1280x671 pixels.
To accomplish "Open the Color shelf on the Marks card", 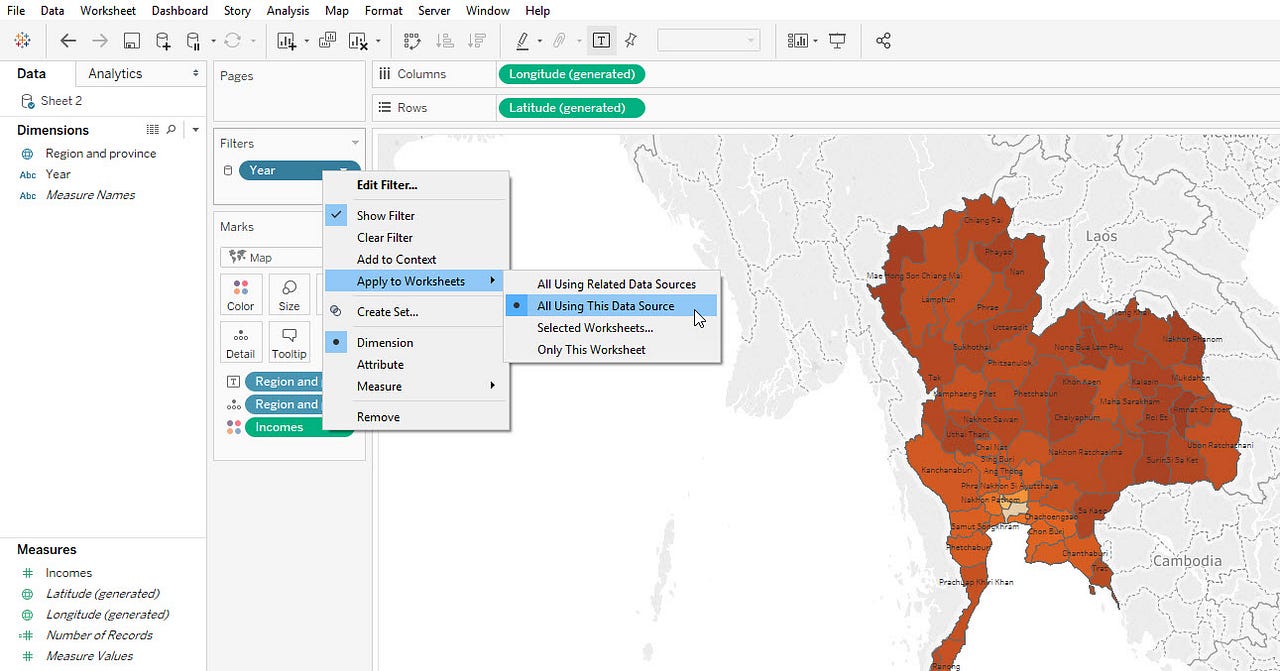I will 240,294.
